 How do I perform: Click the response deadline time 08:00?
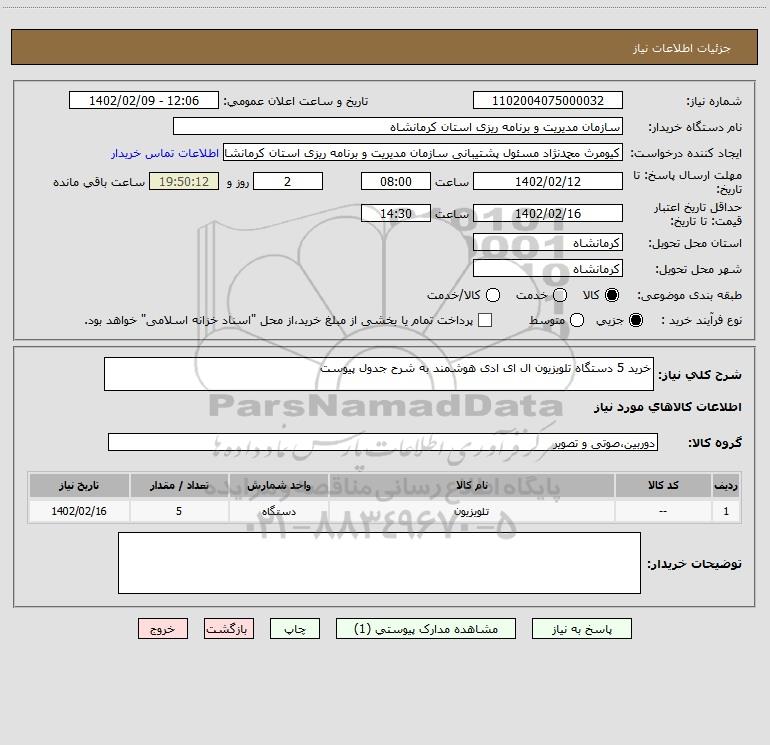396,181
